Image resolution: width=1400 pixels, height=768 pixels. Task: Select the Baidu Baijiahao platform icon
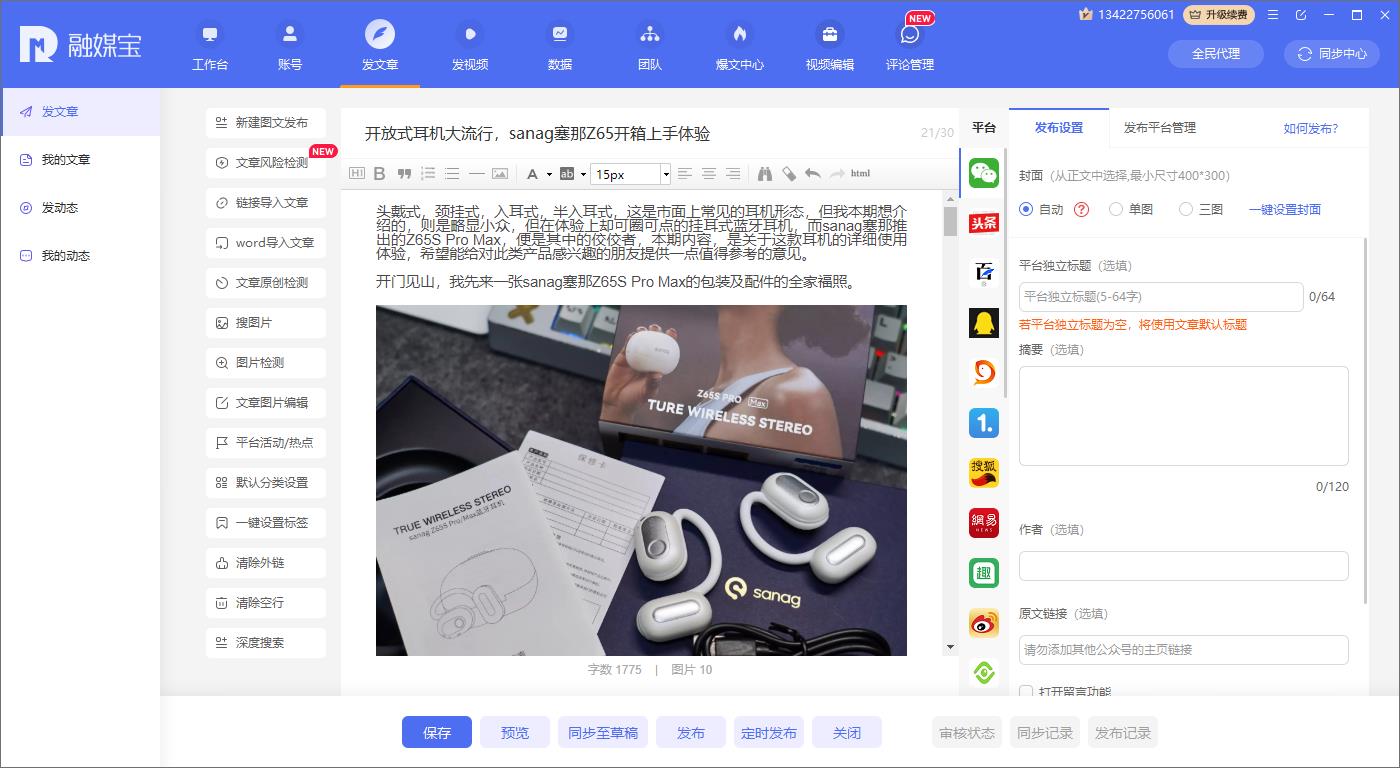point(984,272)
